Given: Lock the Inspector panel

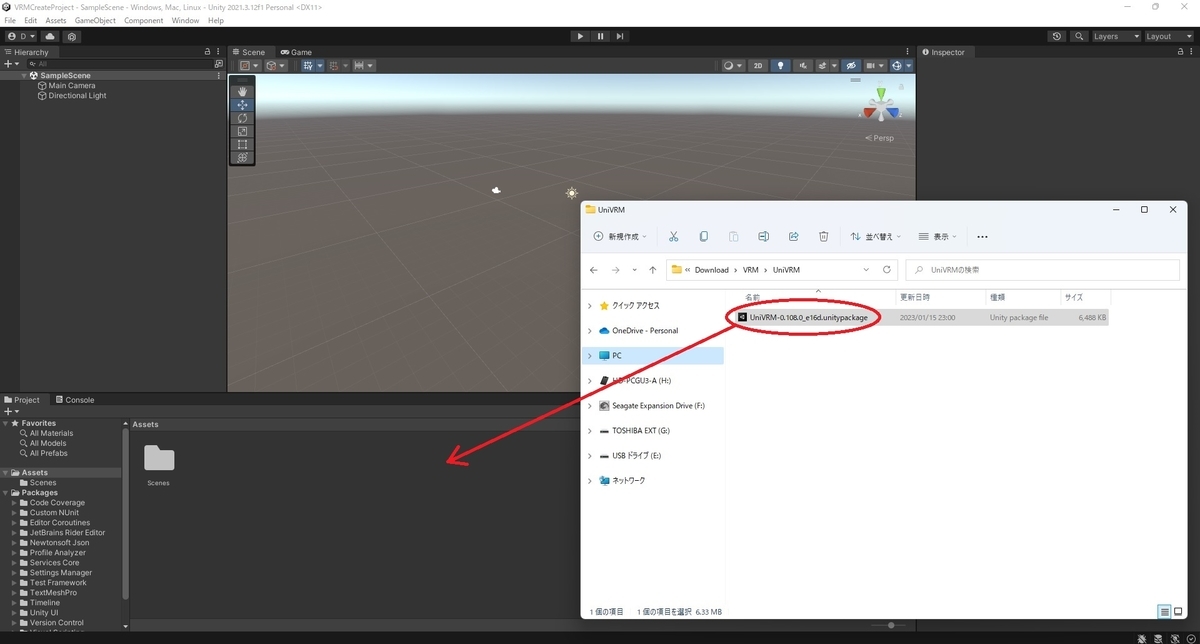Looking at the screenshot, I should tap(1180, 52).
